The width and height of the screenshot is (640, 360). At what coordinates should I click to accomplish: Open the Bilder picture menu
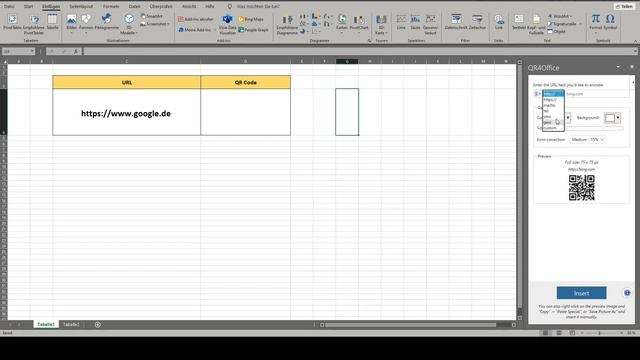tap(71, 23)
